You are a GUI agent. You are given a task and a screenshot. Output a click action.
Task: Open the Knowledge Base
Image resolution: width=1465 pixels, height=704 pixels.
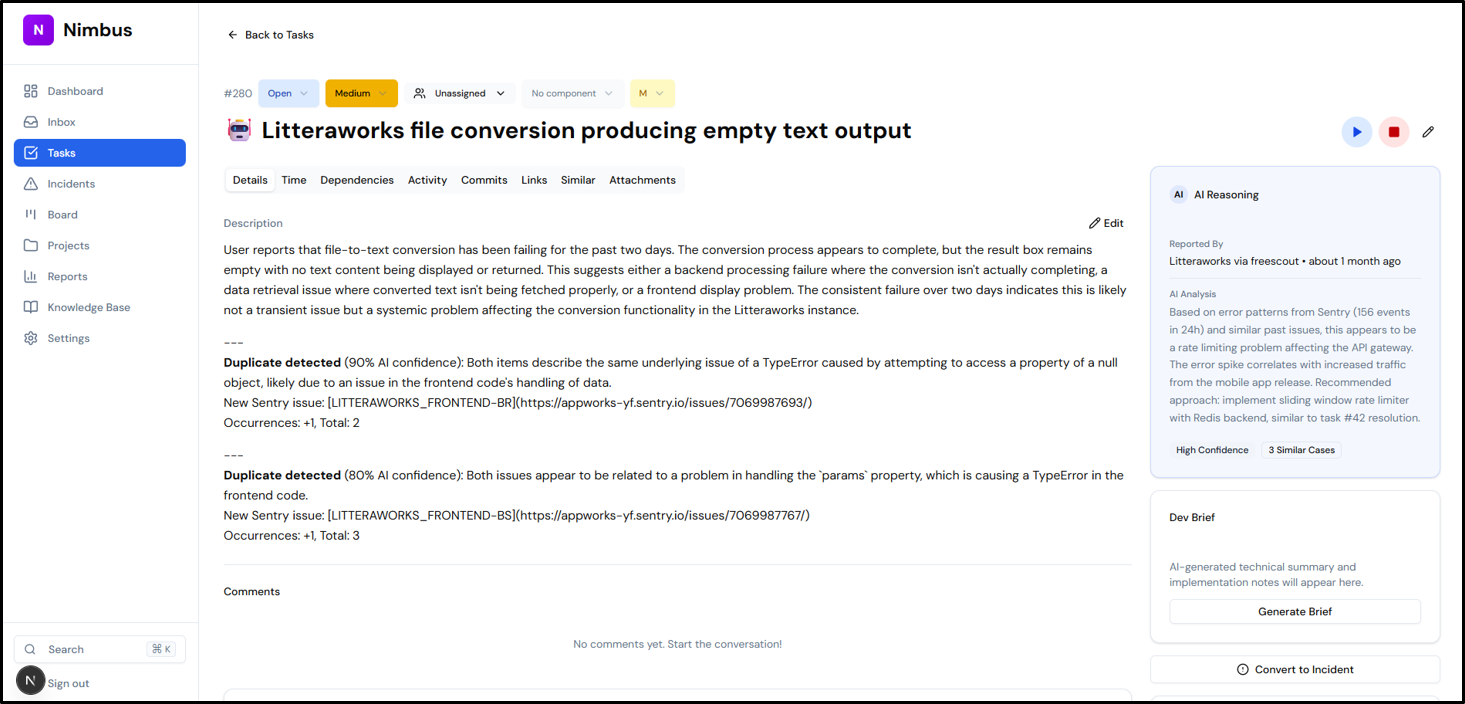tap(89, 307)
